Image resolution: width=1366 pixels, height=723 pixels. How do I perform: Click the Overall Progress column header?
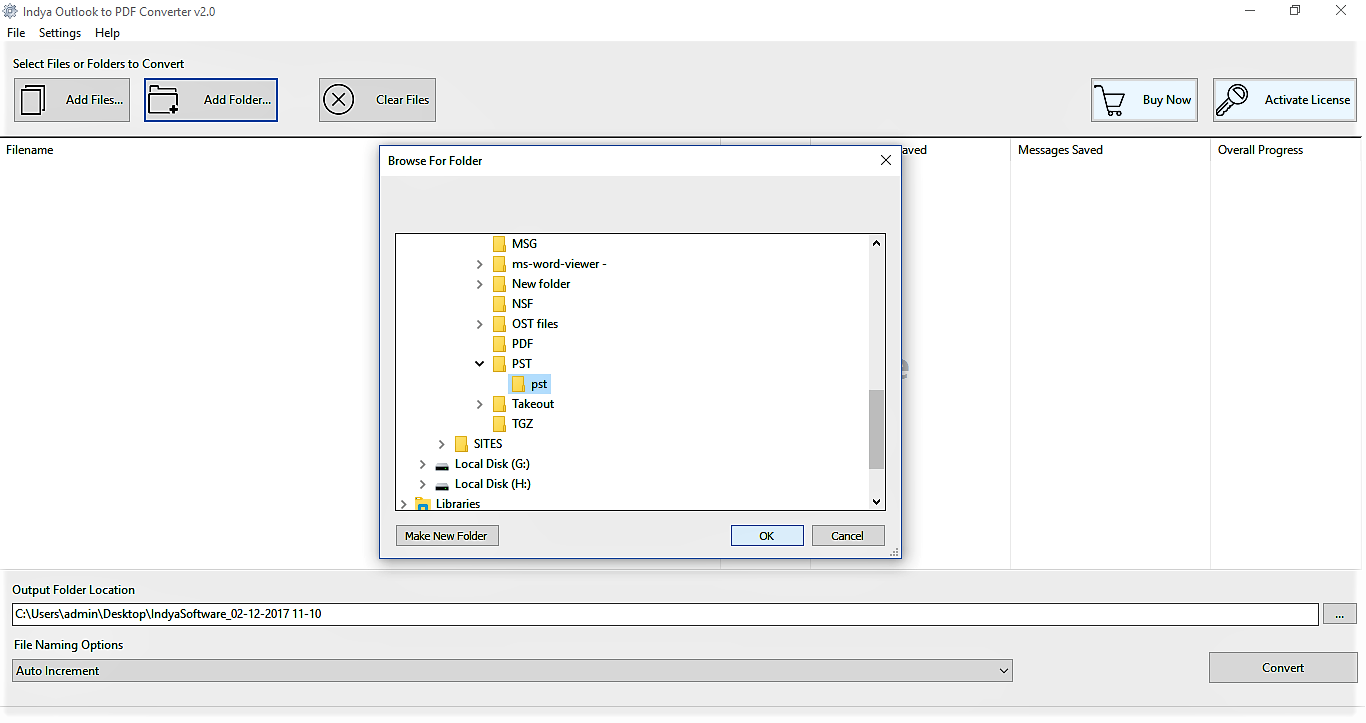click(x=1260, y=150)
